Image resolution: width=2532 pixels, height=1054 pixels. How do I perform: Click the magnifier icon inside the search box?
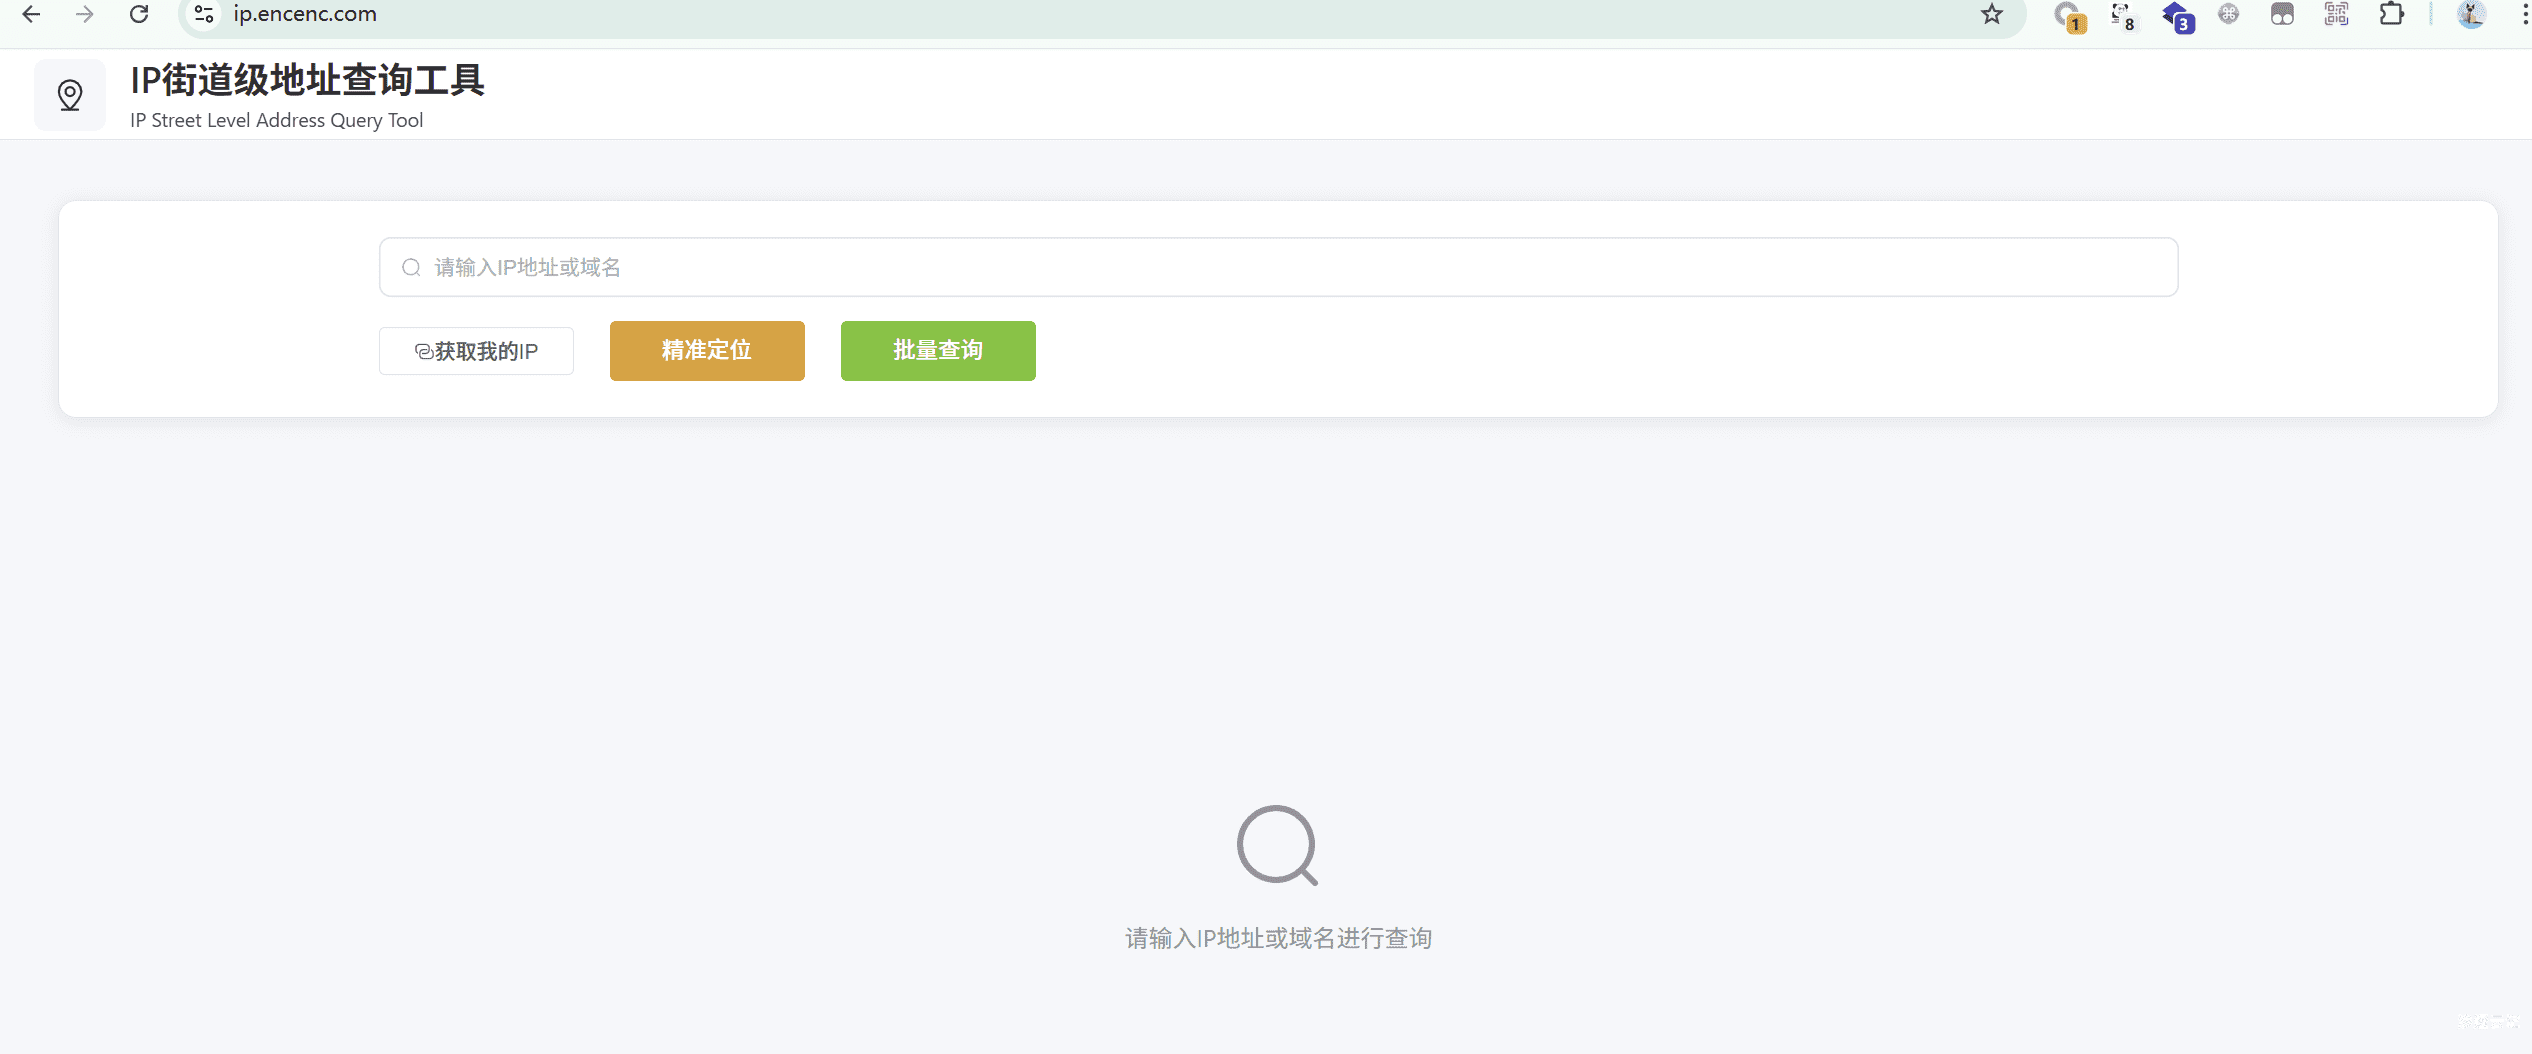pos(411,267)
